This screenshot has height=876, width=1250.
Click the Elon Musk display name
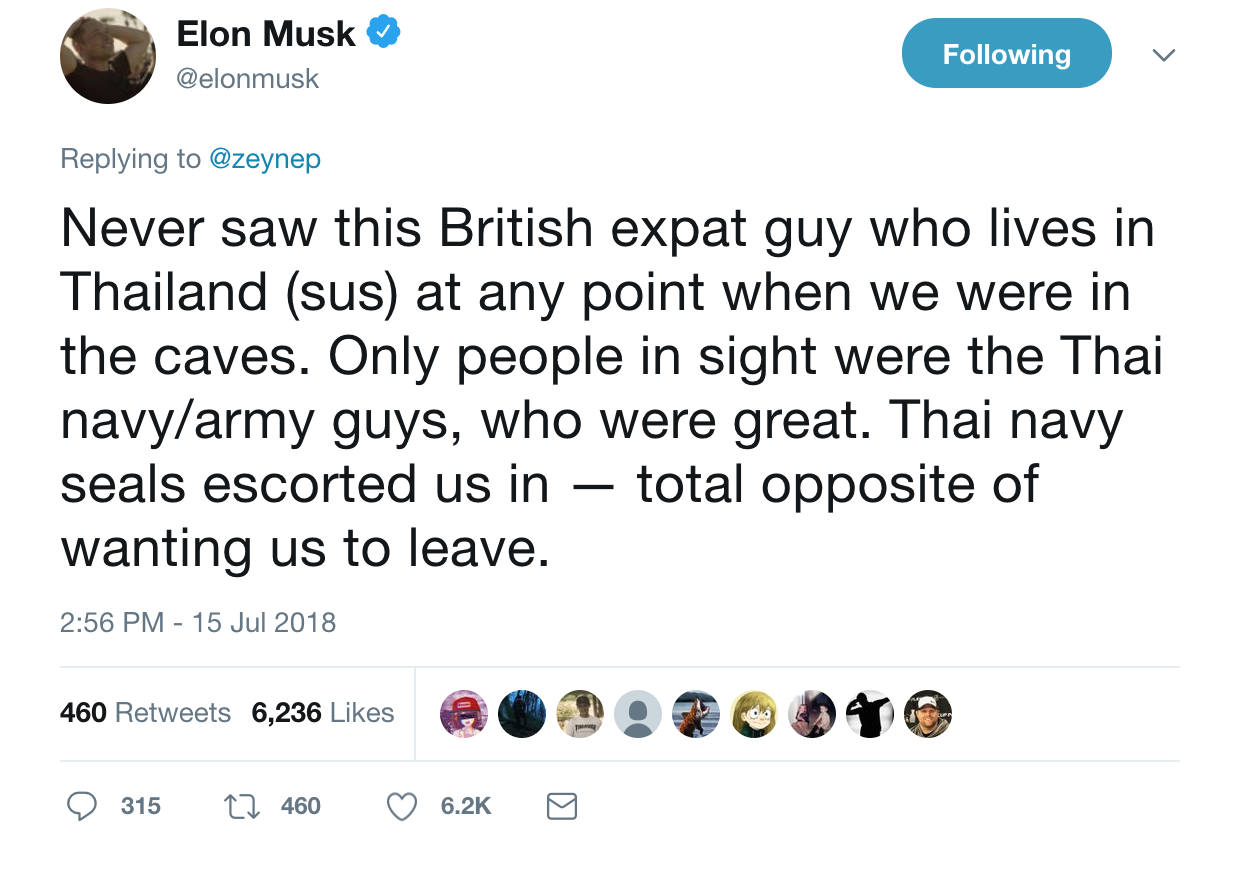[265, 34]
